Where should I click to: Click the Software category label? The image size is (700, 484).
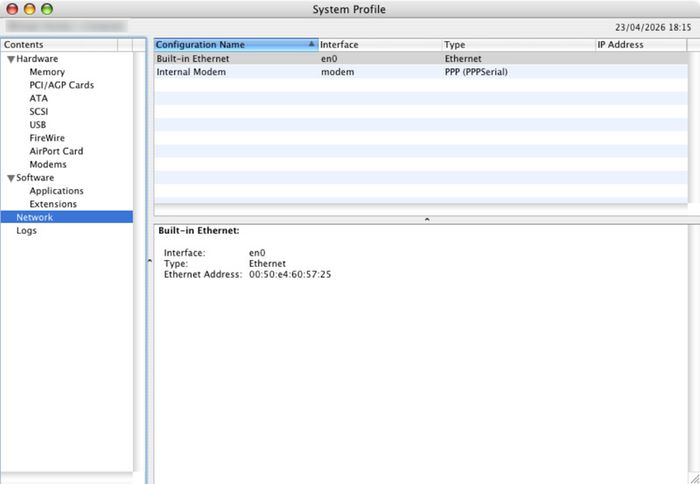(35, 178)
